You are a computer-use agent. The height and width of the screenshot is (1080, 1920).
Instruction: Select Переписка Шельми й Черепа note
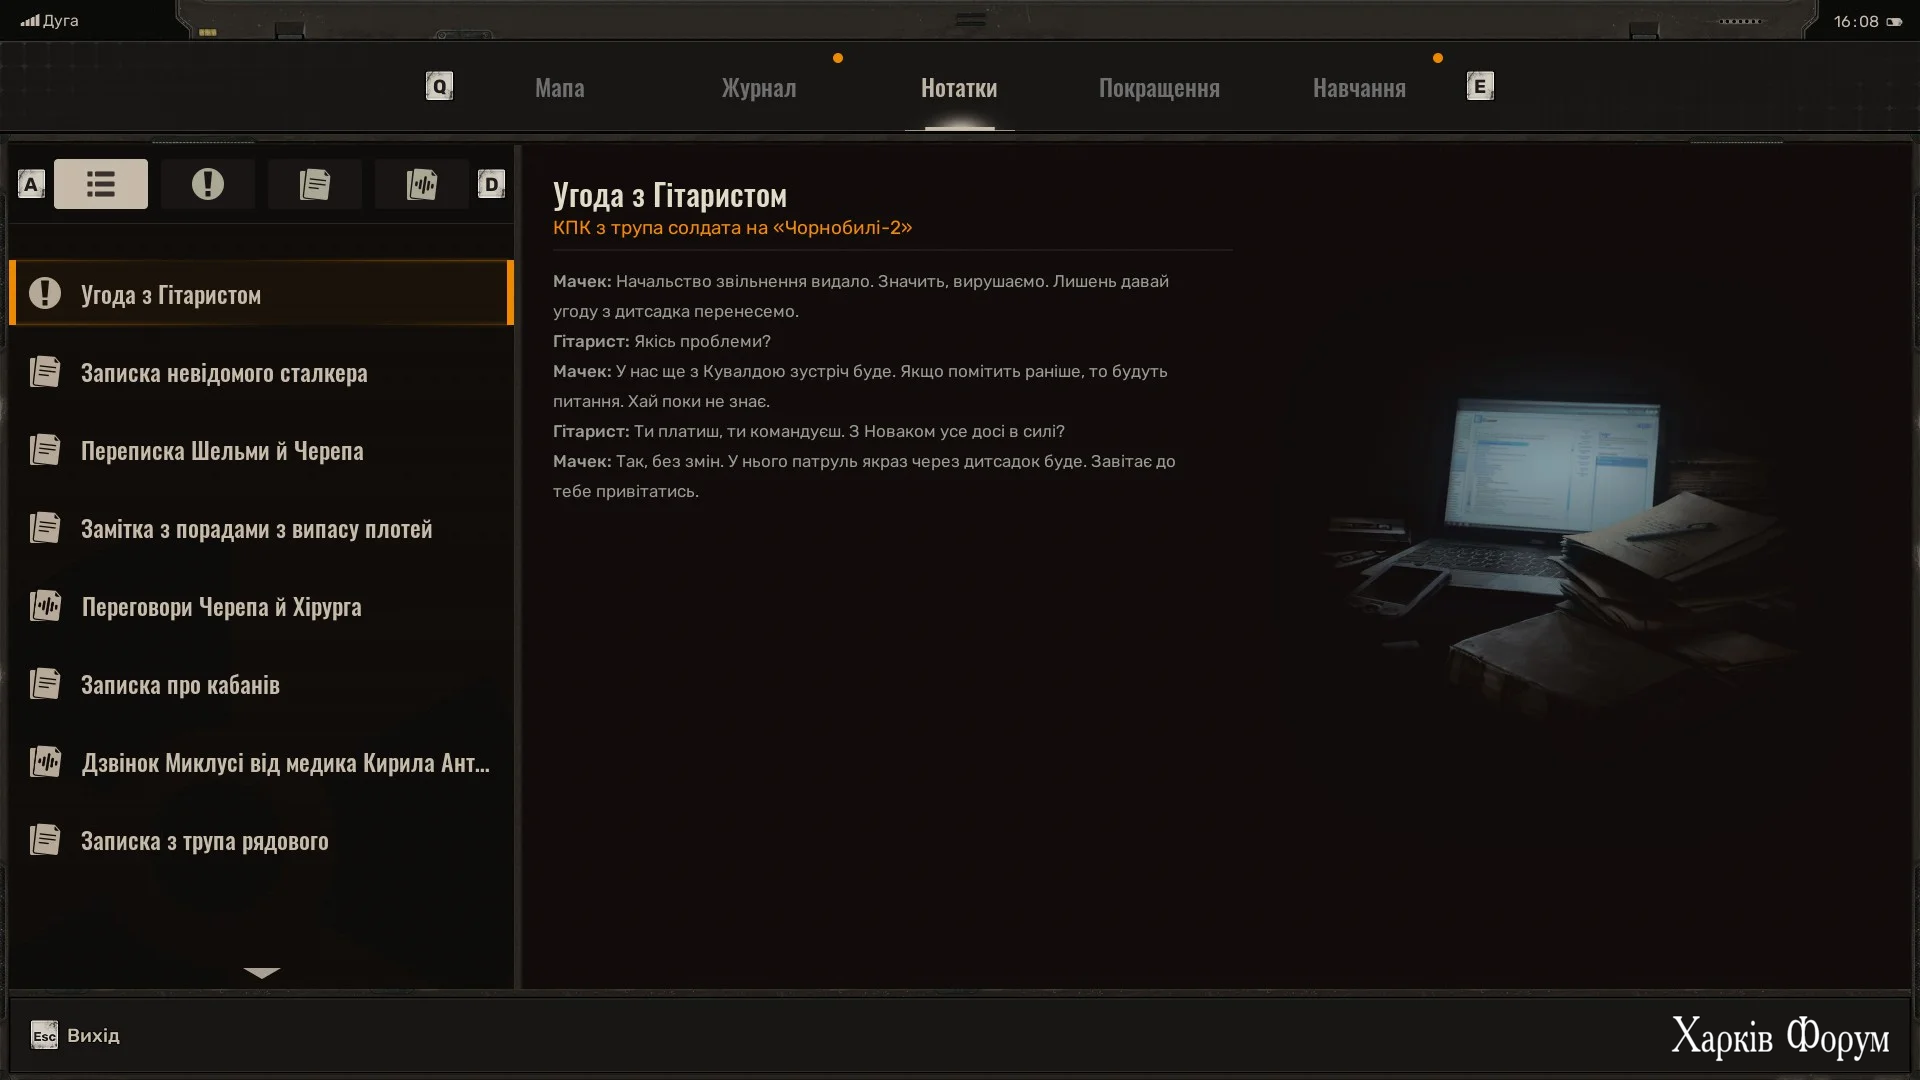(222, 451)
